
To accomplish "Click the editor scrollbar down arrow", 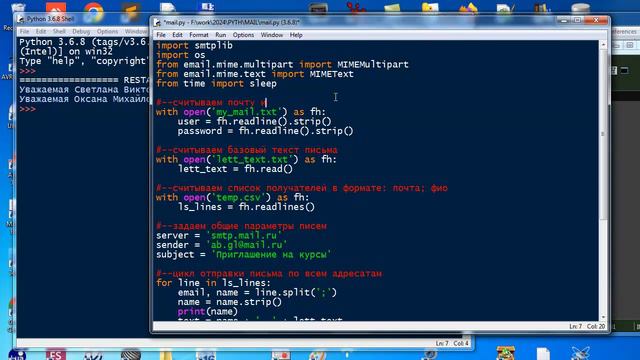I will [x=603, y=317].
